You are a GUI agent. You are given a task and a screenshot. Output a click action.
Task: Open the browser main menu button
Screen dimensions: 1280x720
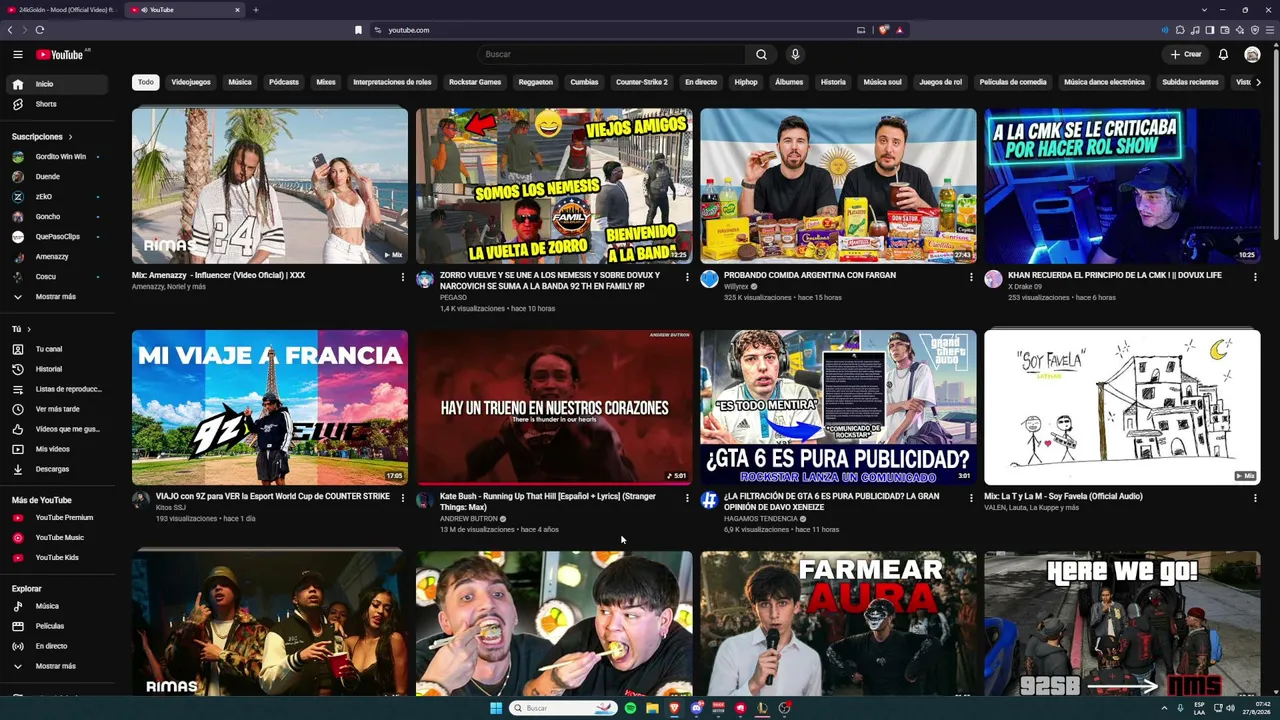pyautogui.click(x=1270, y=30)
